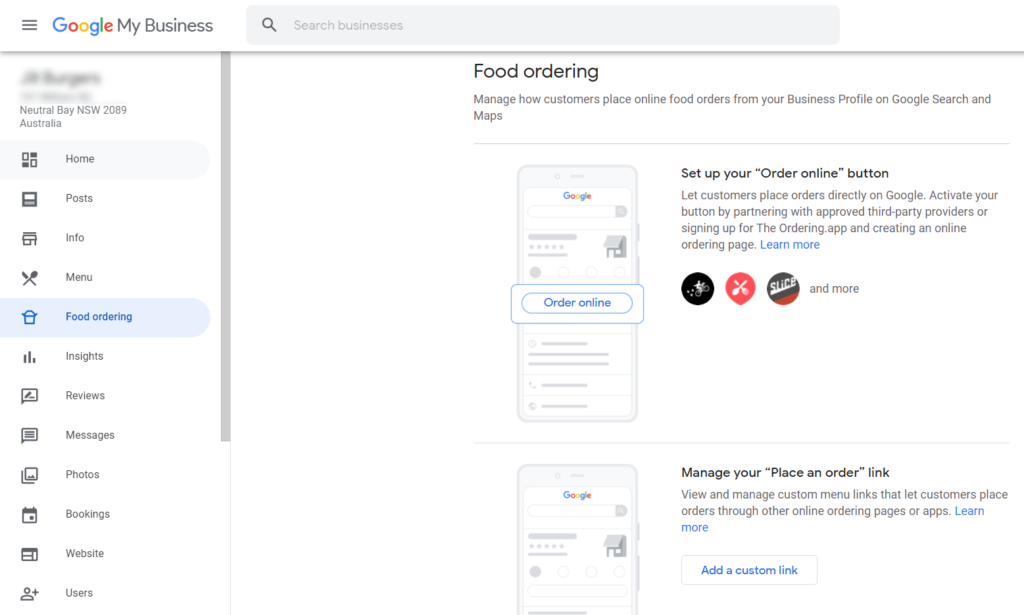Click the sidebar vertical scrollbar
Viewport: 1024px width, 615px height.
[x=225, y=246]
